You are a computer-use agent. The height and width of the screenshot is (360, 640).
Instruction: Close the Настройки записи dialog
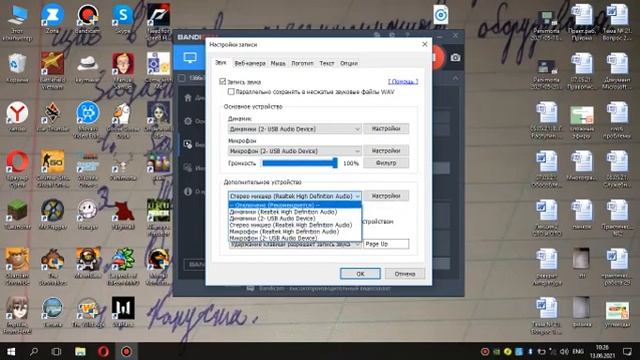pos(424,44)
